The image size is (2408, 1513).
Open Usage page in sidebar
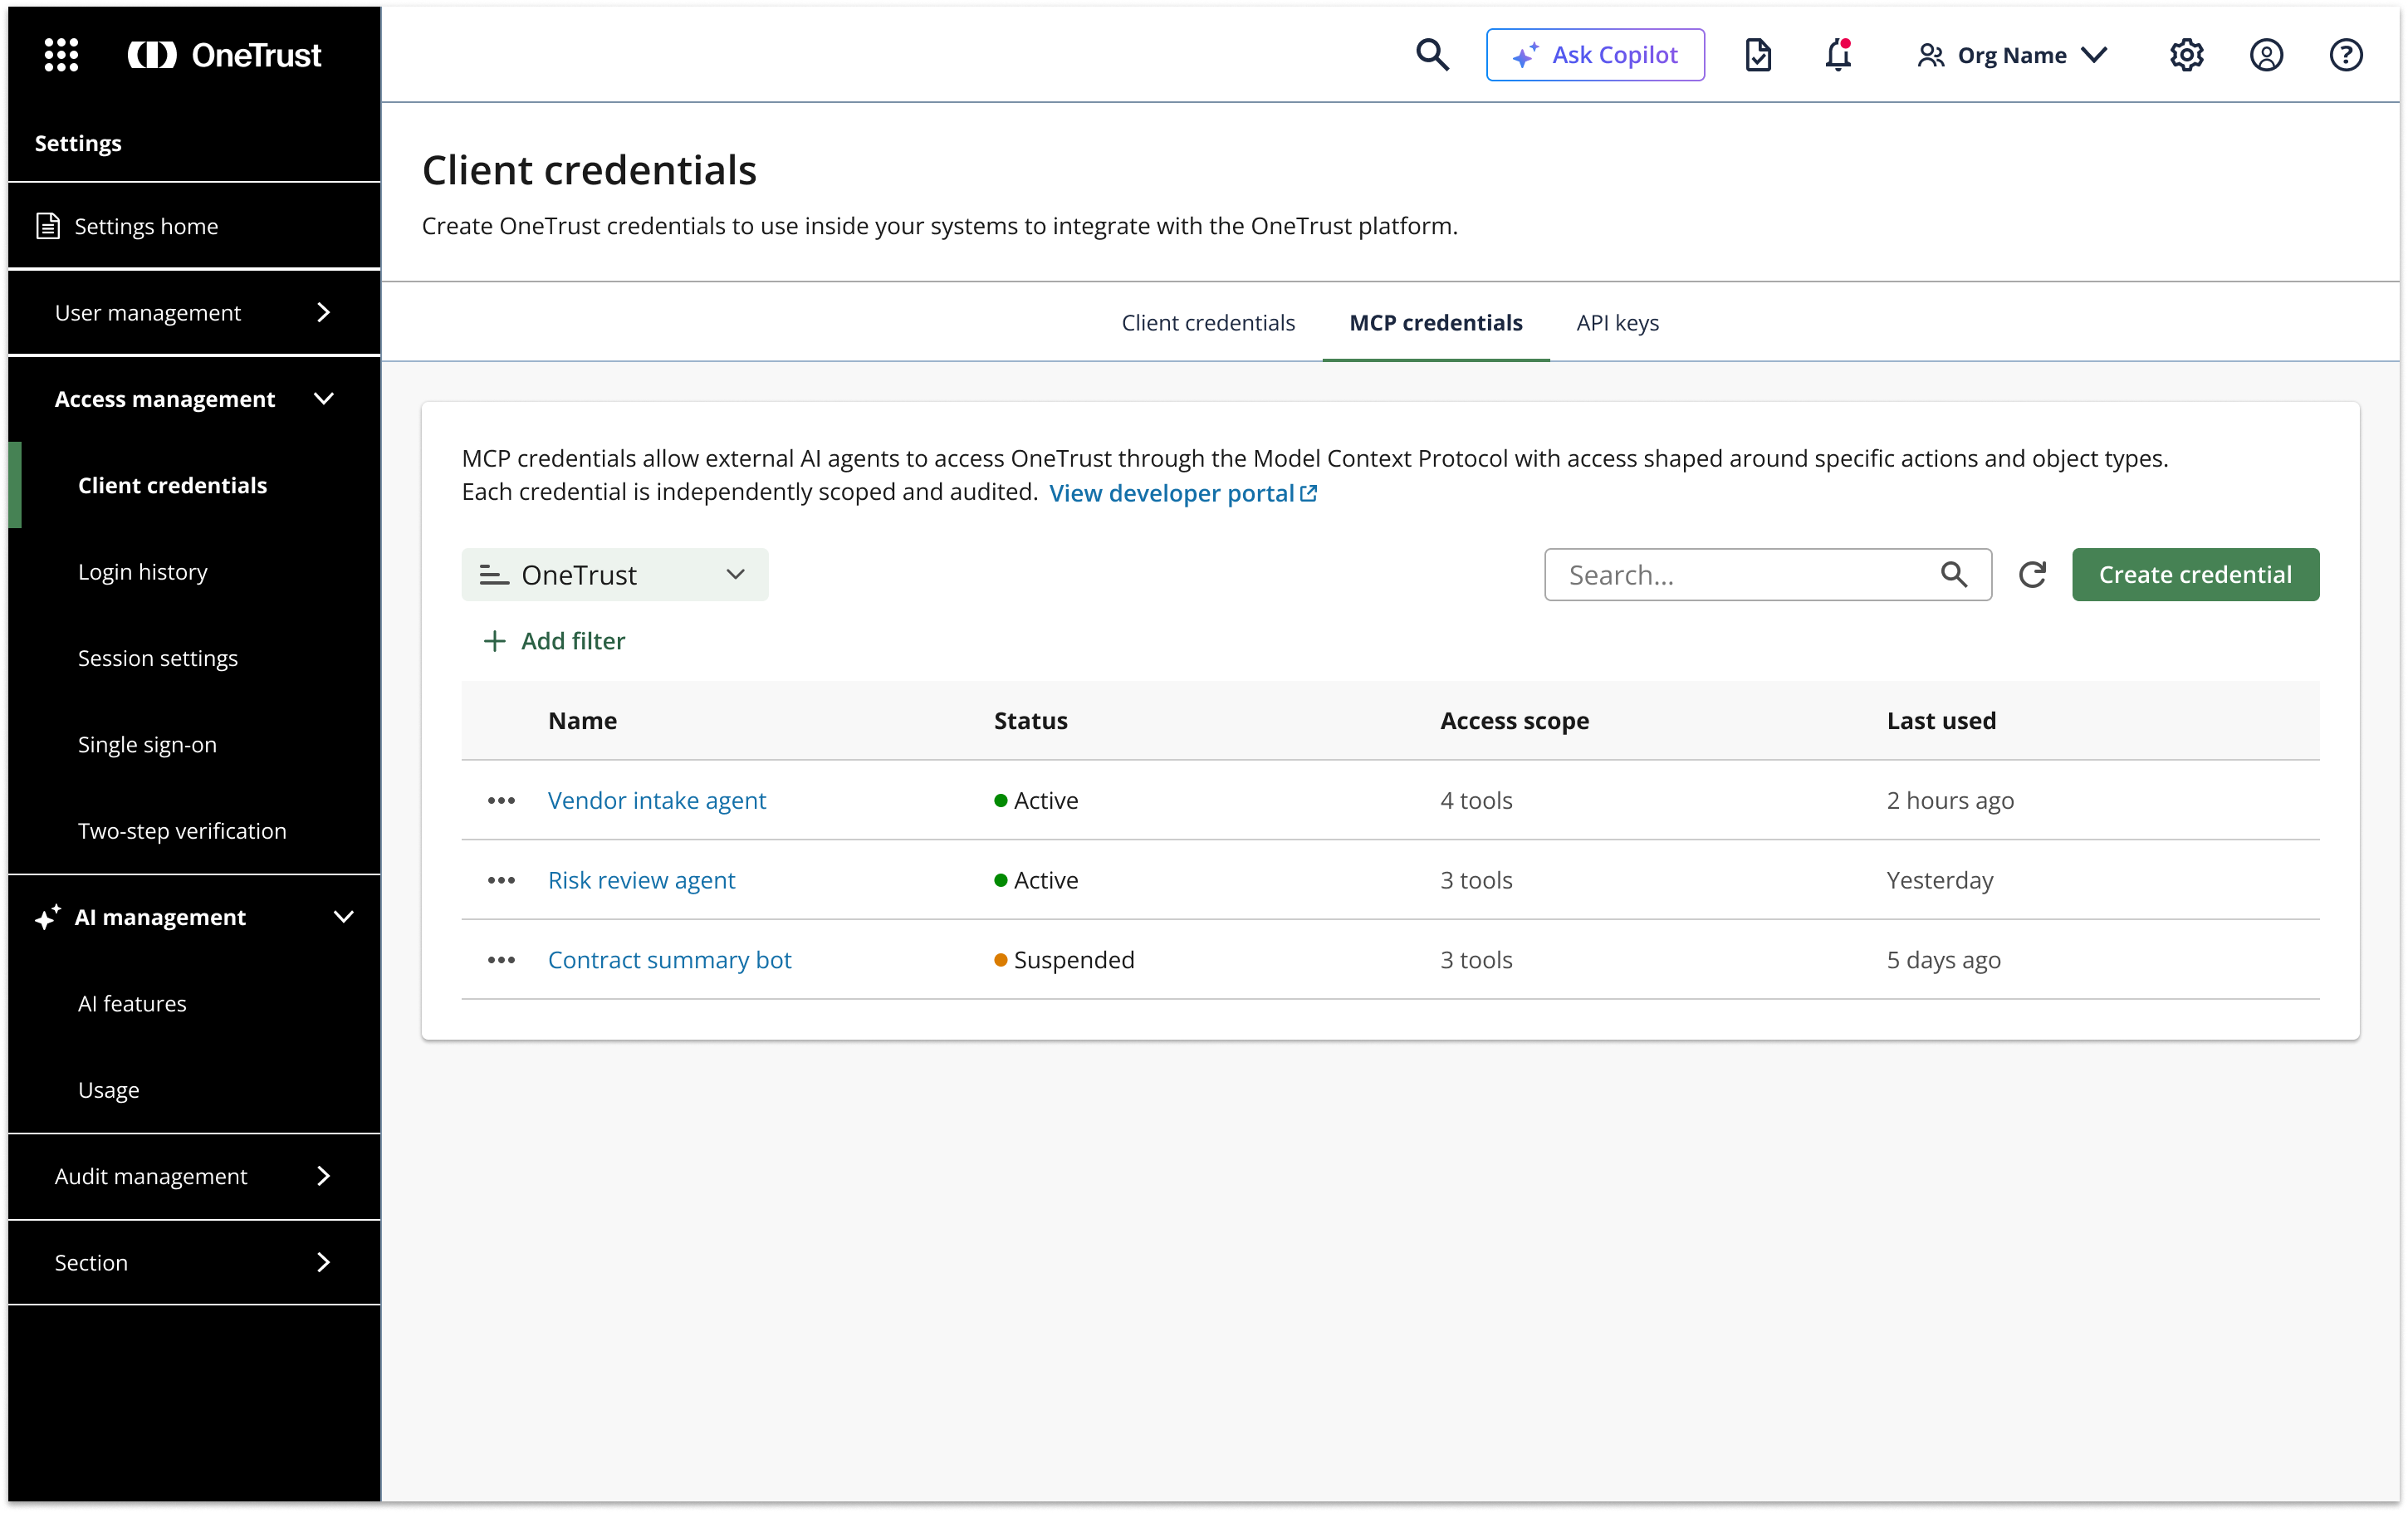tap(194, 1090)
